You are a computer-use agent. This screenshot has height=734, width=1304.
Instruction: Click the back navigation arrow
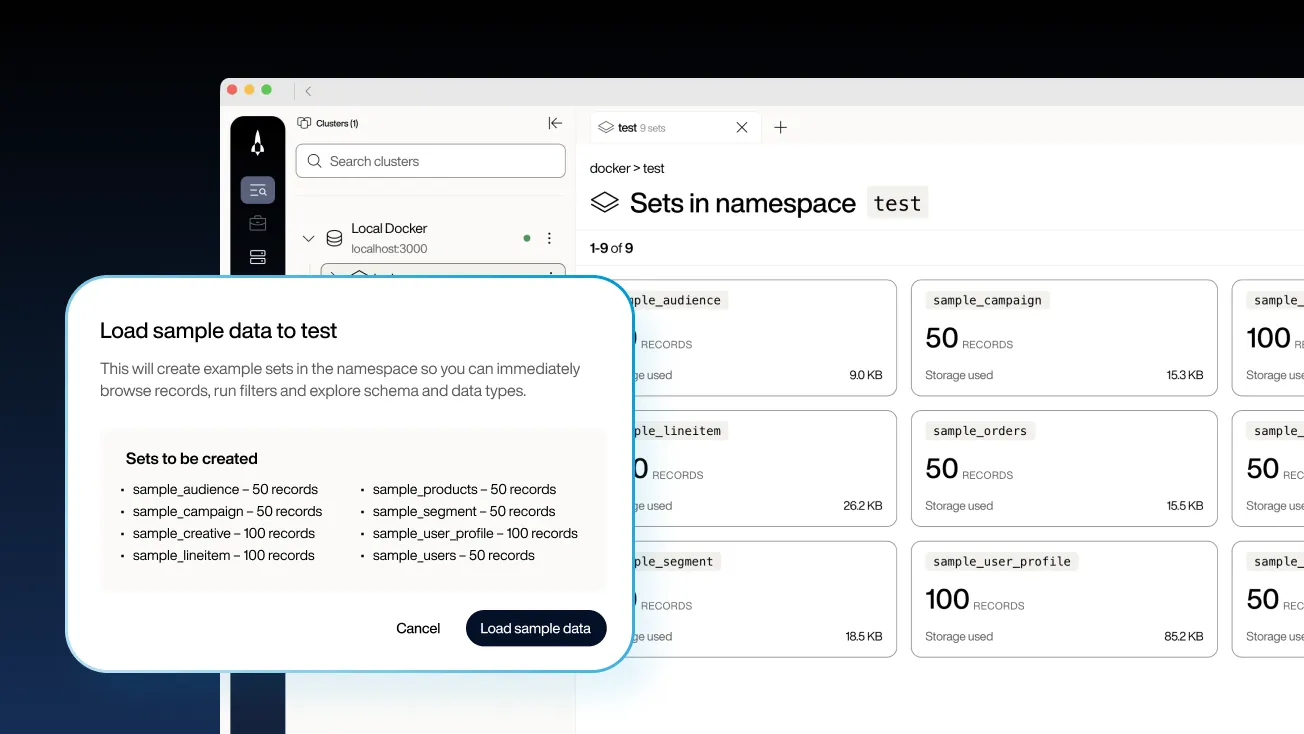pos(307,90)
